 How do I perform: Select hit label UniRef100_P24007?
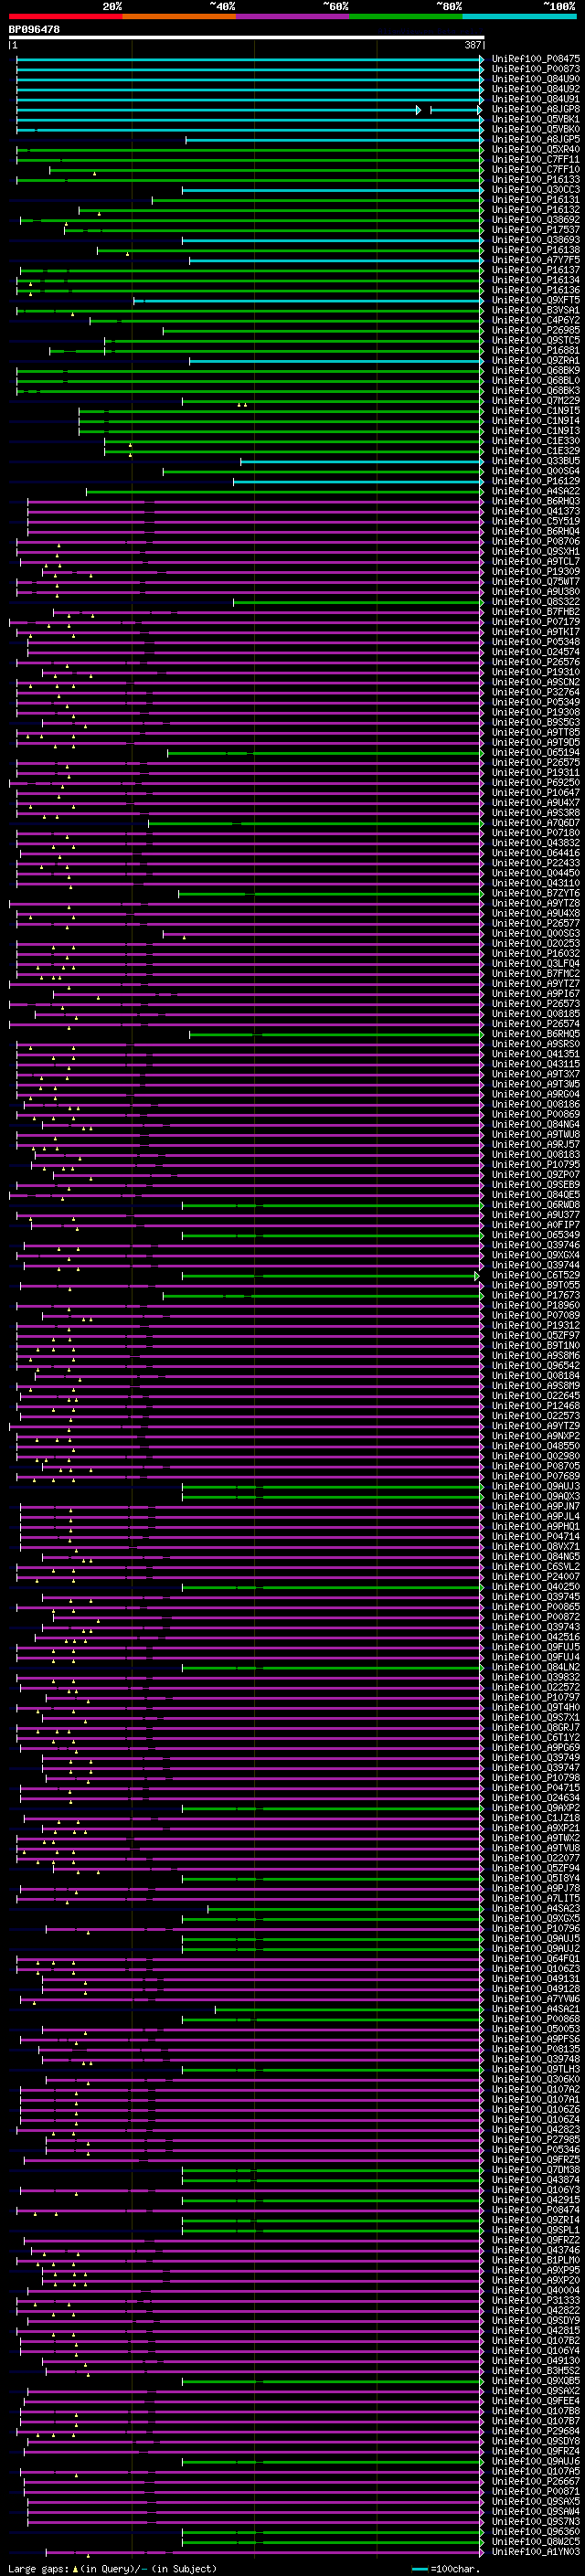(x=535, y=1577)
